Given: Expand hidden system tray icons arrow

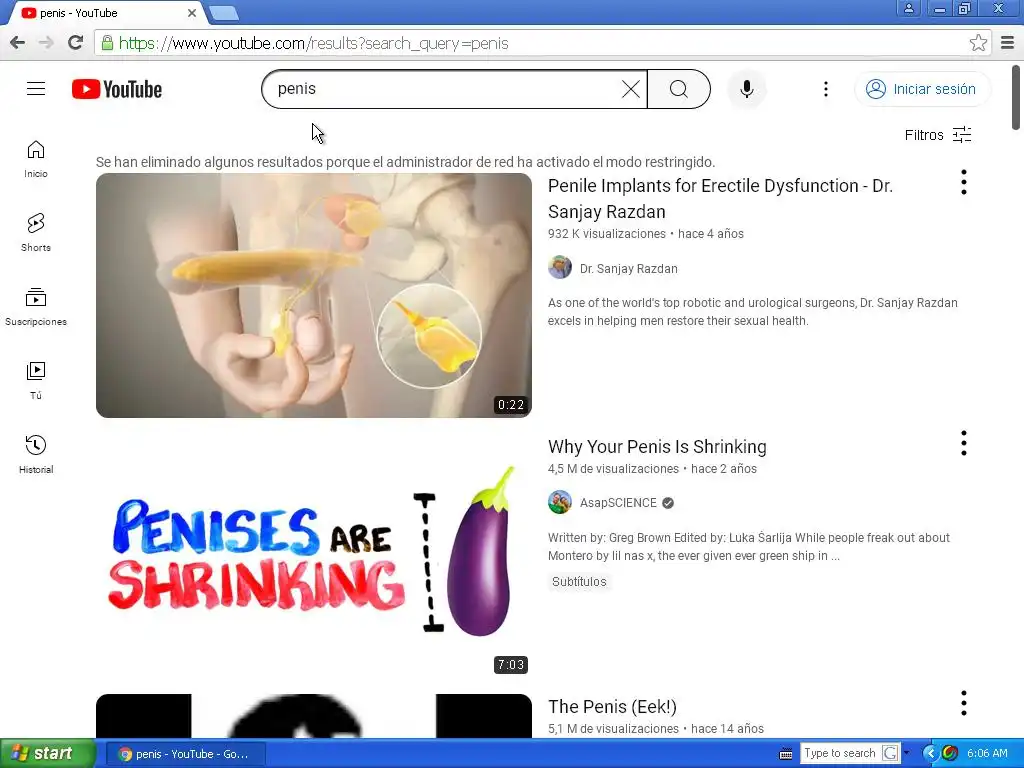Looking at the screenshot, I should click(930, 754).
